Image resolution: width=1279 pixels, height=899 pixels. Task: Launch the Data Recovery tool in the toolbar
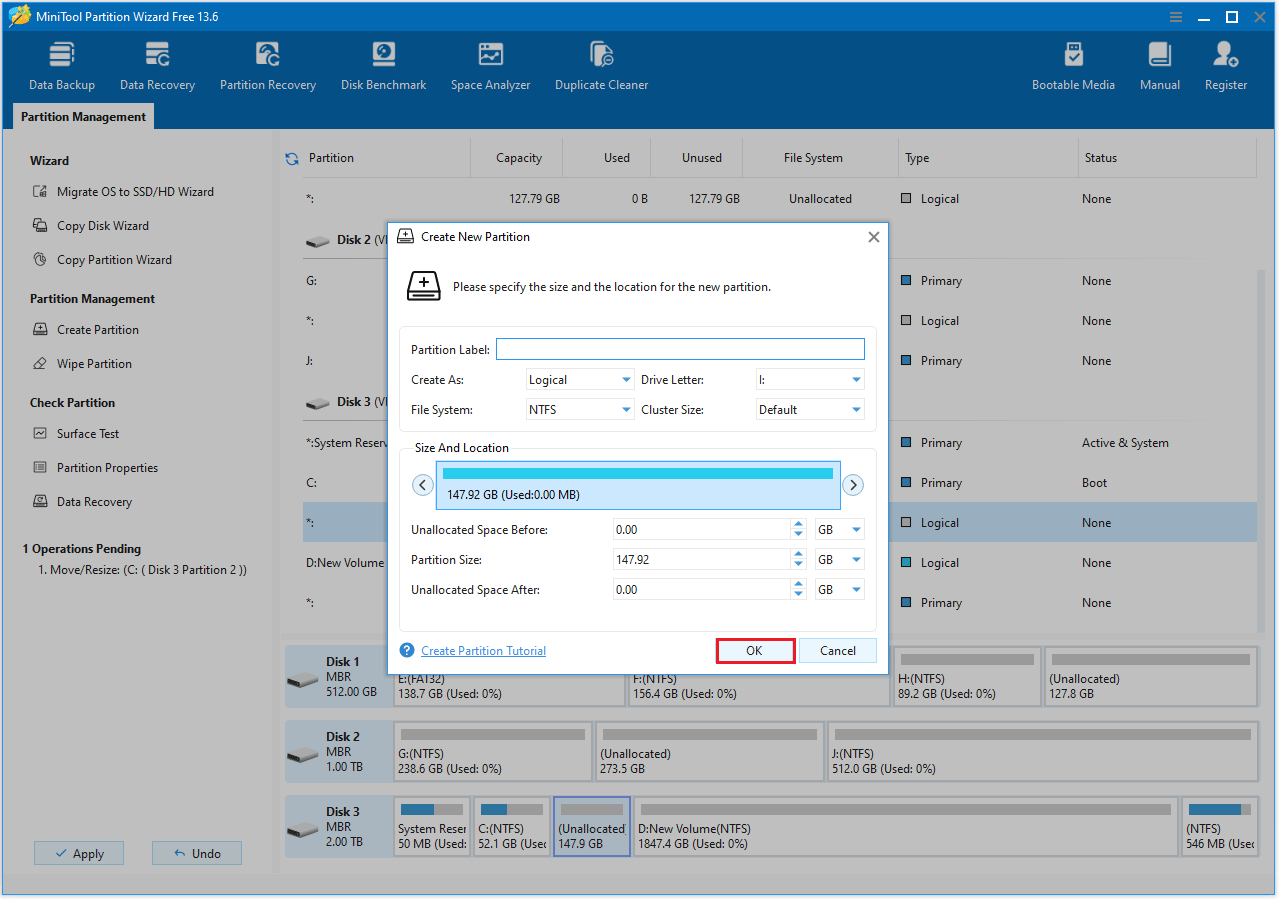157,66
